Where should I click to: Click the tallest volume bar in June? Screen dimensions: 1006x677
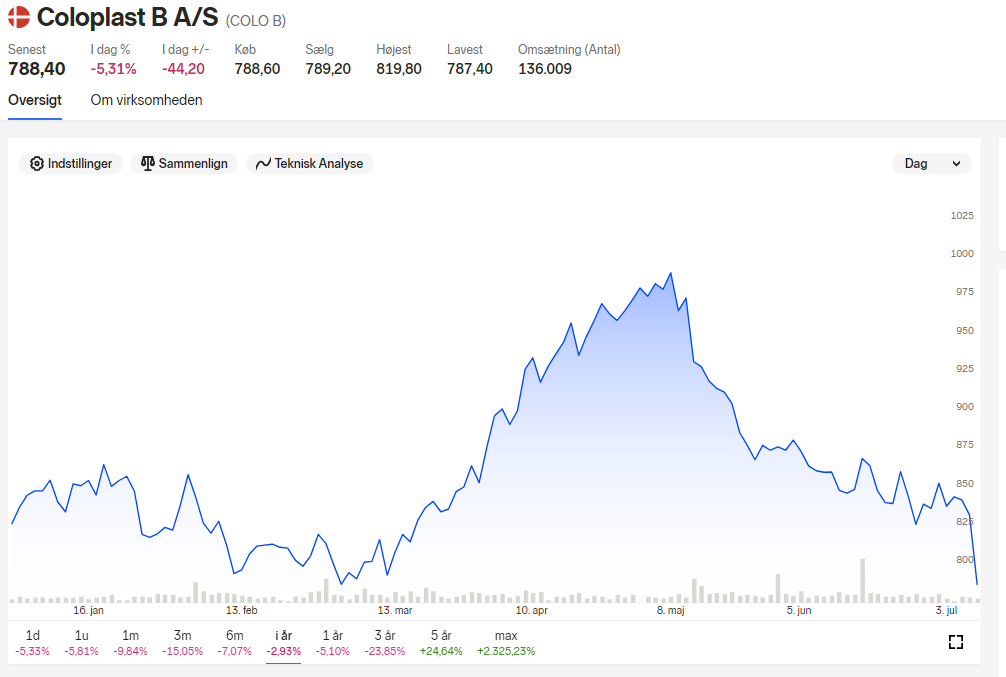point(862,580)
